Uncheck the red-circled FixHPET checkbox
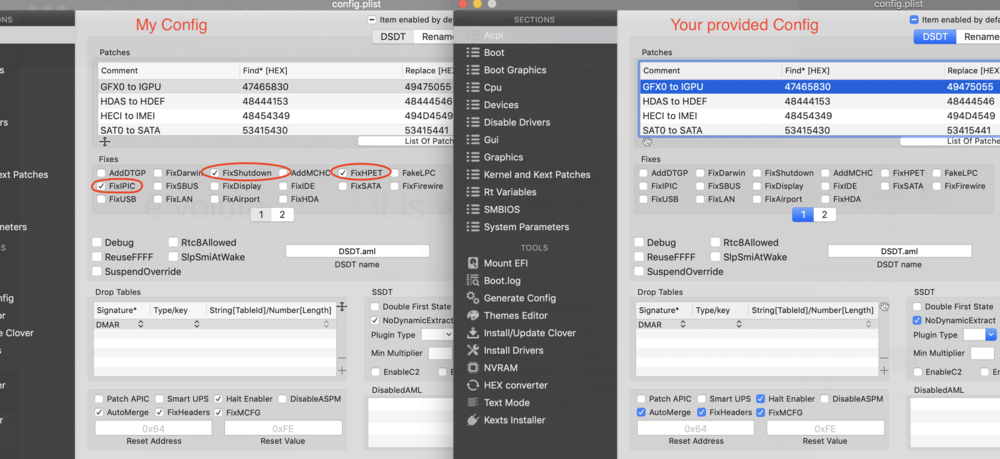This screenshot has height=459, width=1000. 343,173
